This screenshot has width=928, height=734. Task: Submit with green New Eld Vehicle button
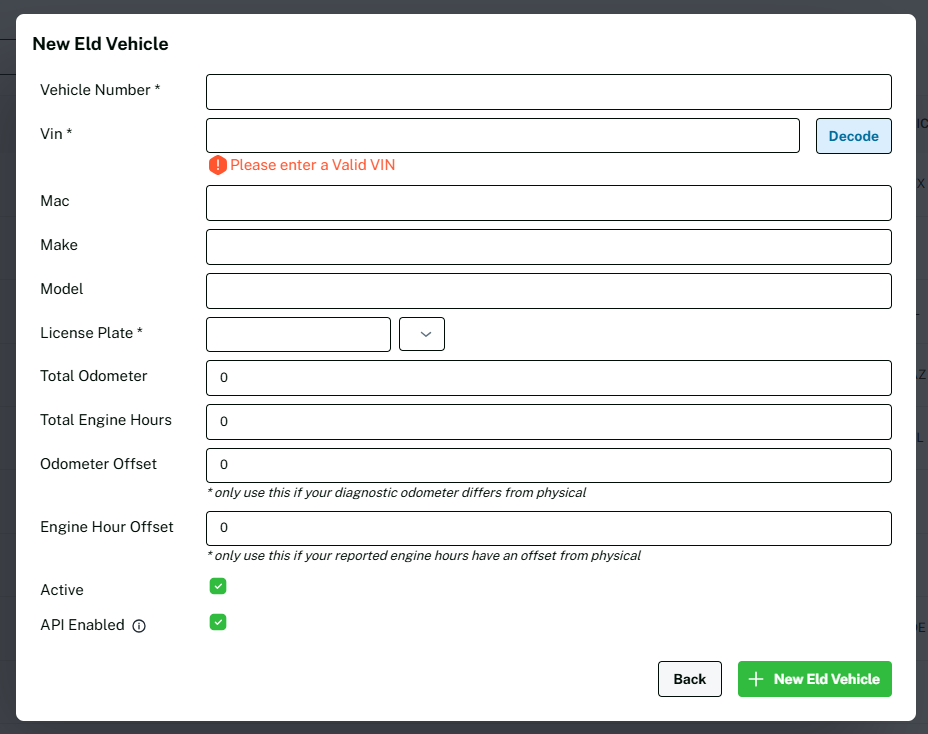814,679
